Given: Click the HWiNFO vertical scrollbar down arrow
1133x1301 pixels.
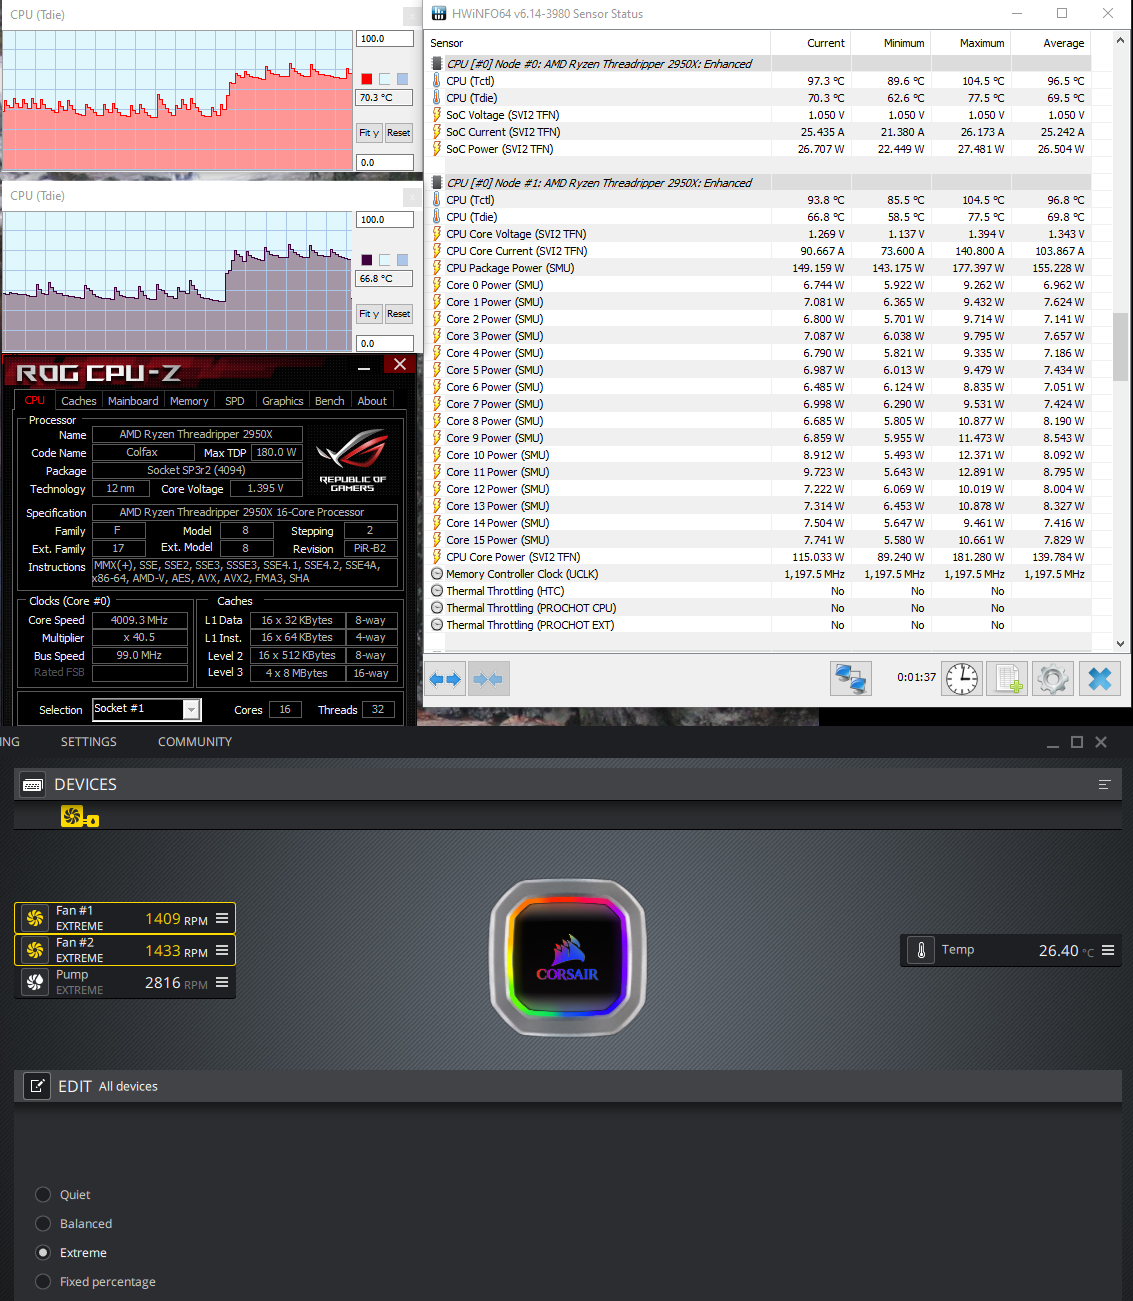Looking at the screenshot, I should [x=1120, y=643].
